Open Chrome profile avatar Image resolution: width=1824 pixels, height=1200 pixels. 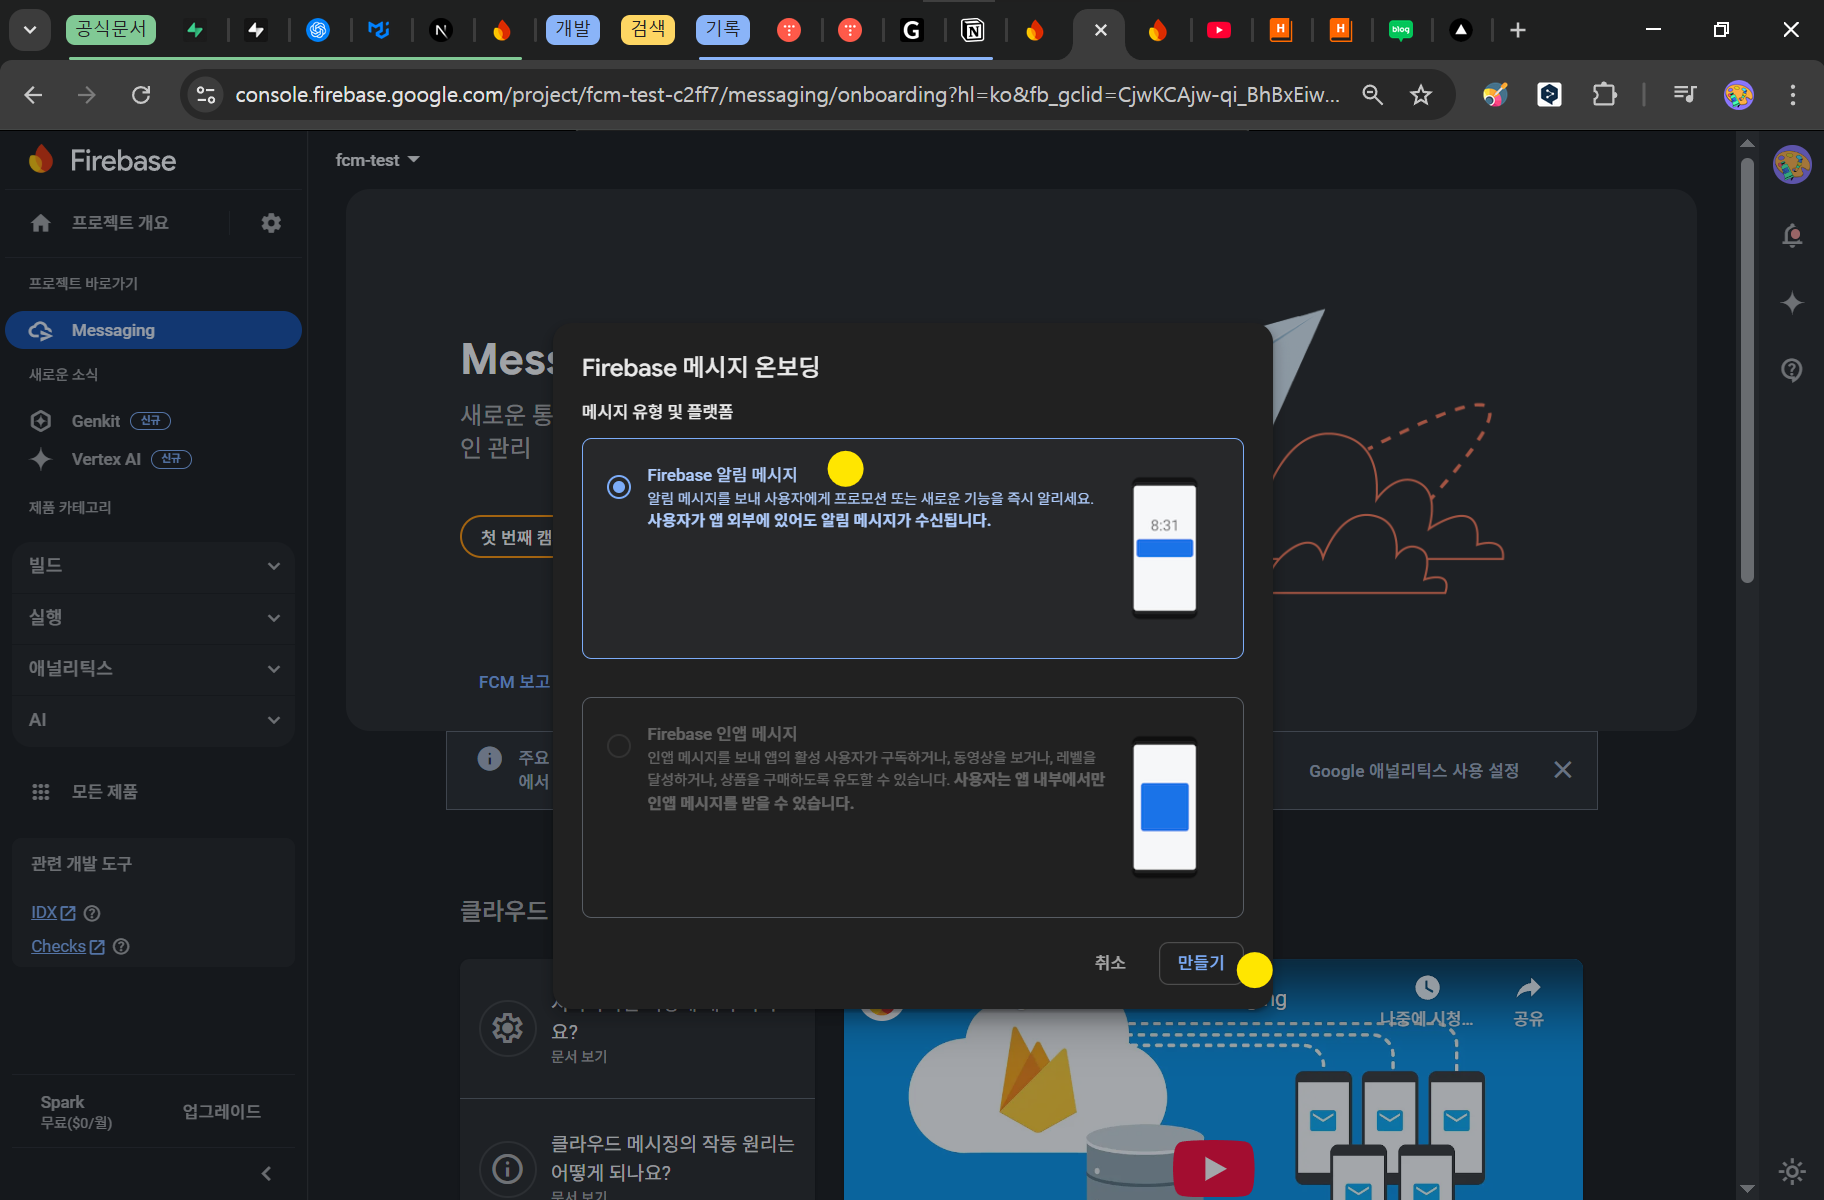1739,95
